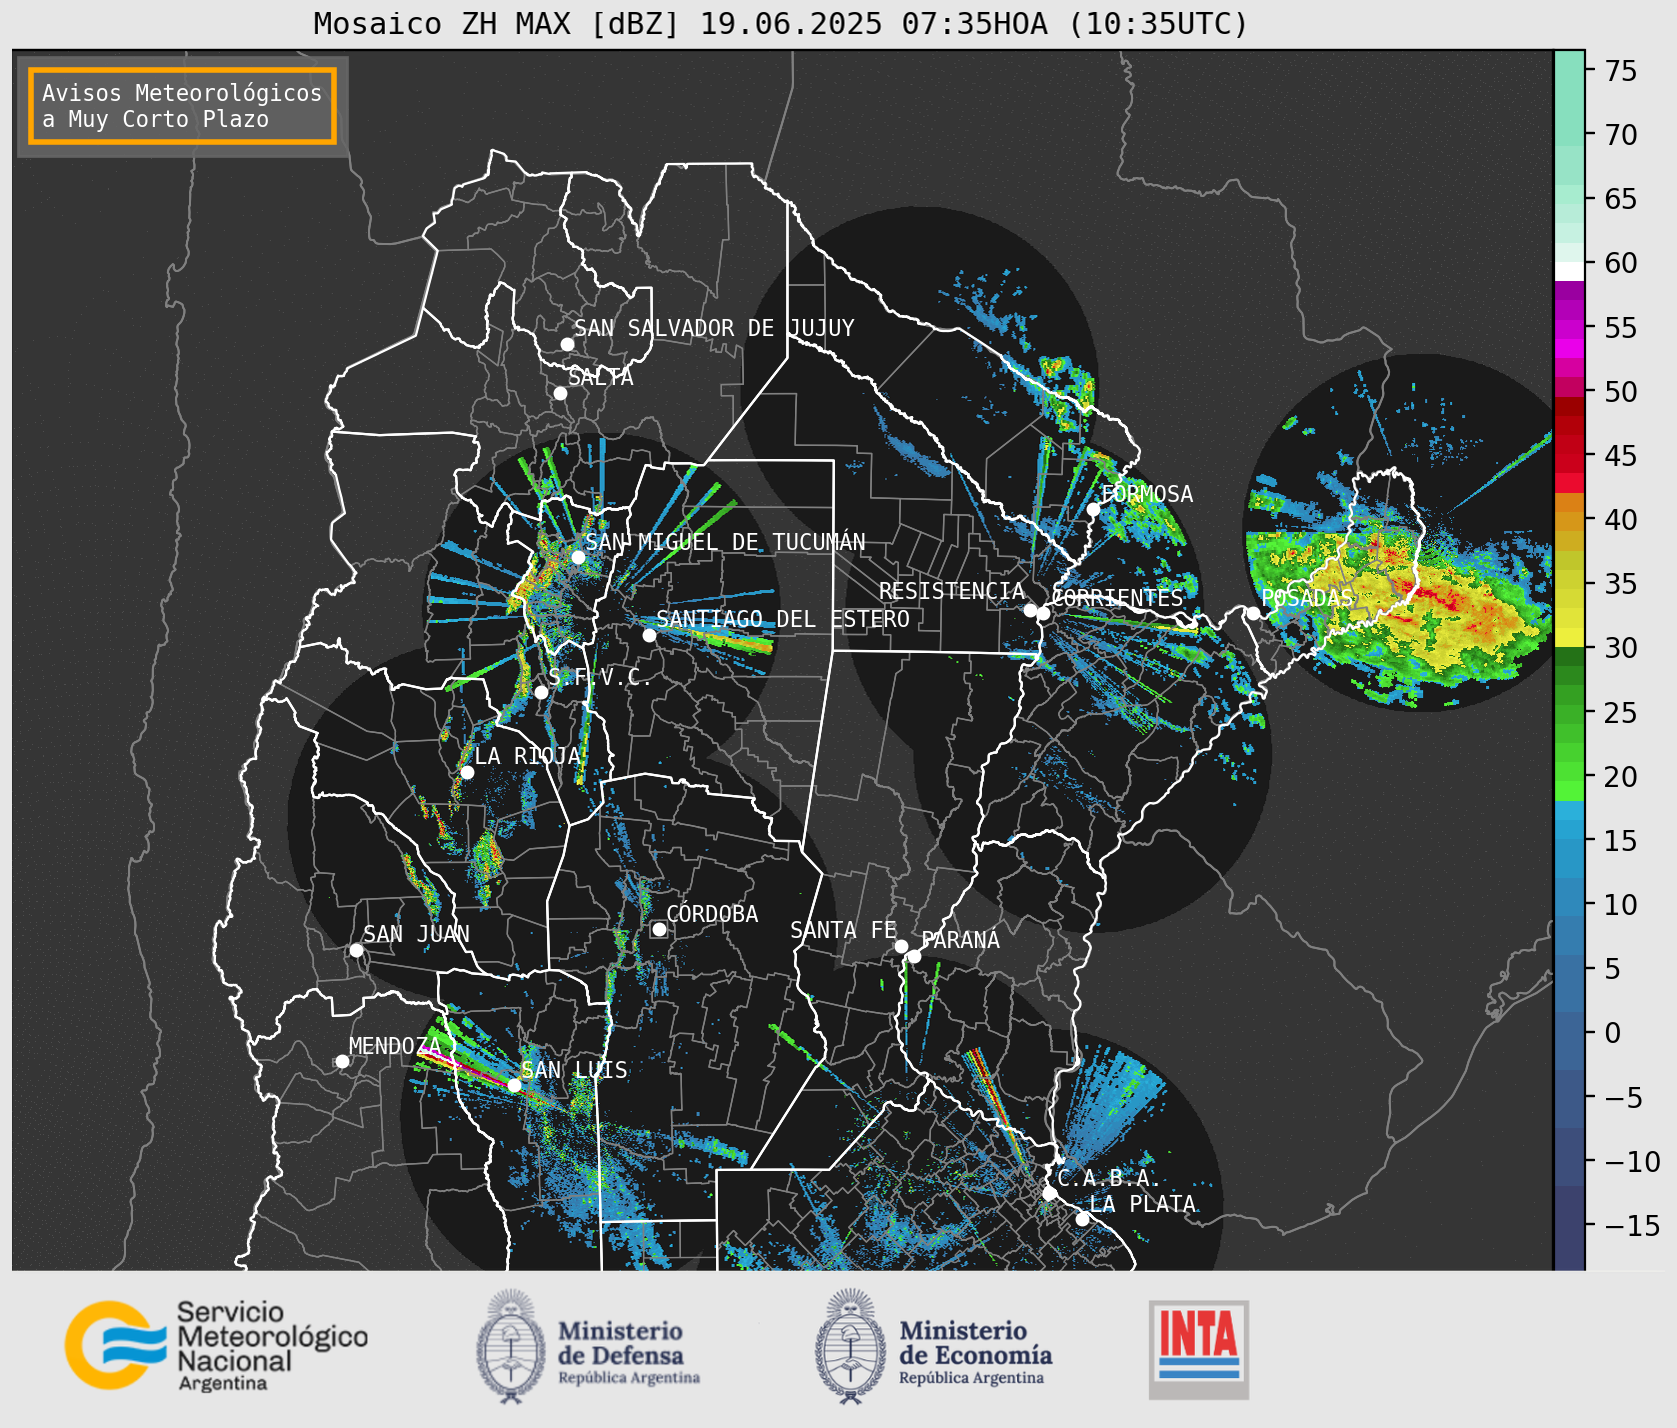Click the La Plata city marker

1082,1218
